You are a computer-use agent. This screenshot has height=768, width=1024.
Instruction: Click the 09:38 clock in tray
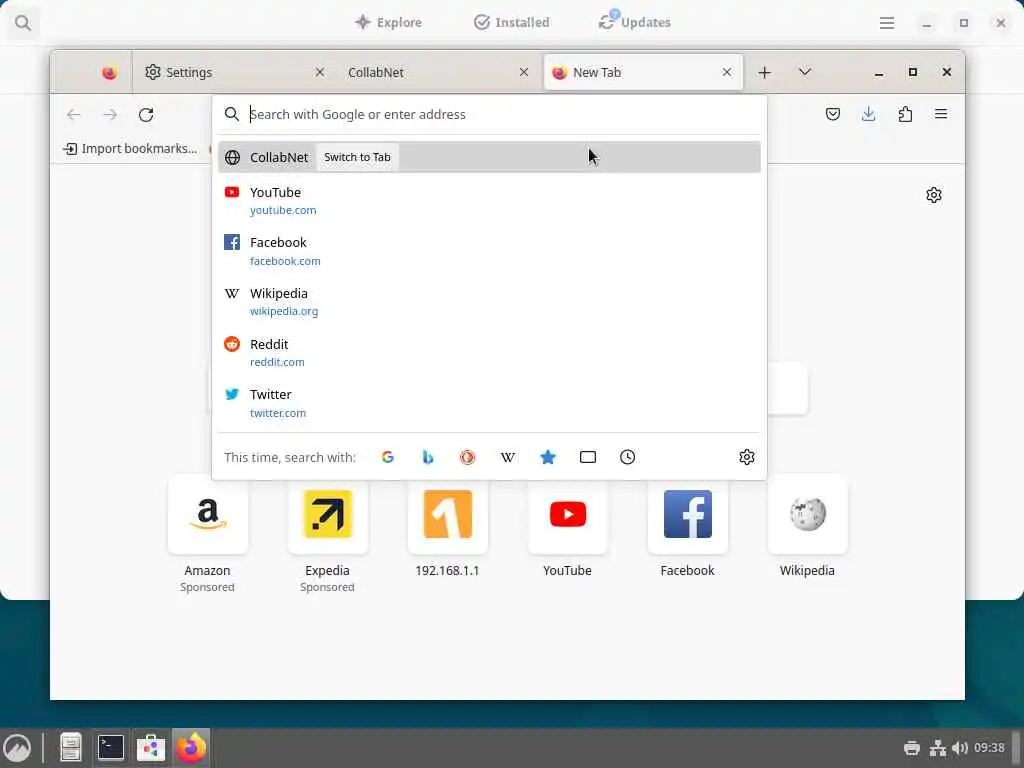point(989,748)
